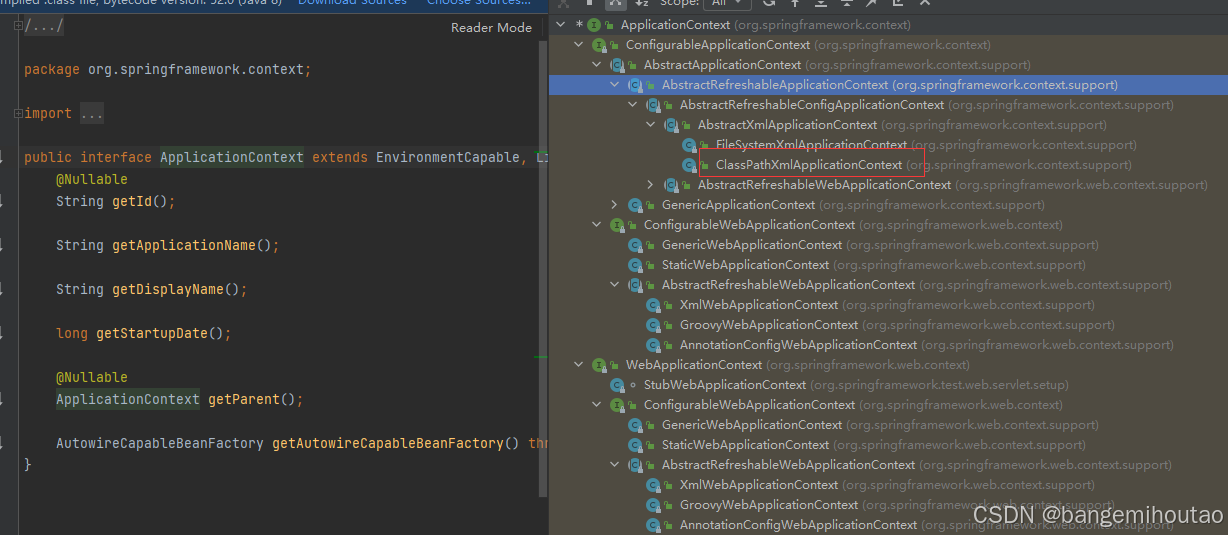Collapse the AbstractXmlApplicationContext node
The image size is (1228, 535).
click(651, 125)
